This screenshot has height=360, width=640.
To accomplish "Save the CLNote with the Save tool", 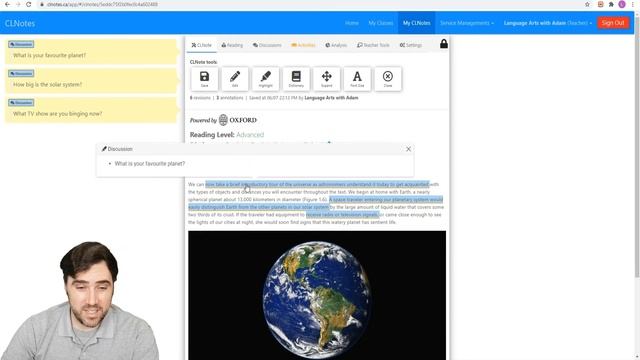I will click(x=204, y=78).
